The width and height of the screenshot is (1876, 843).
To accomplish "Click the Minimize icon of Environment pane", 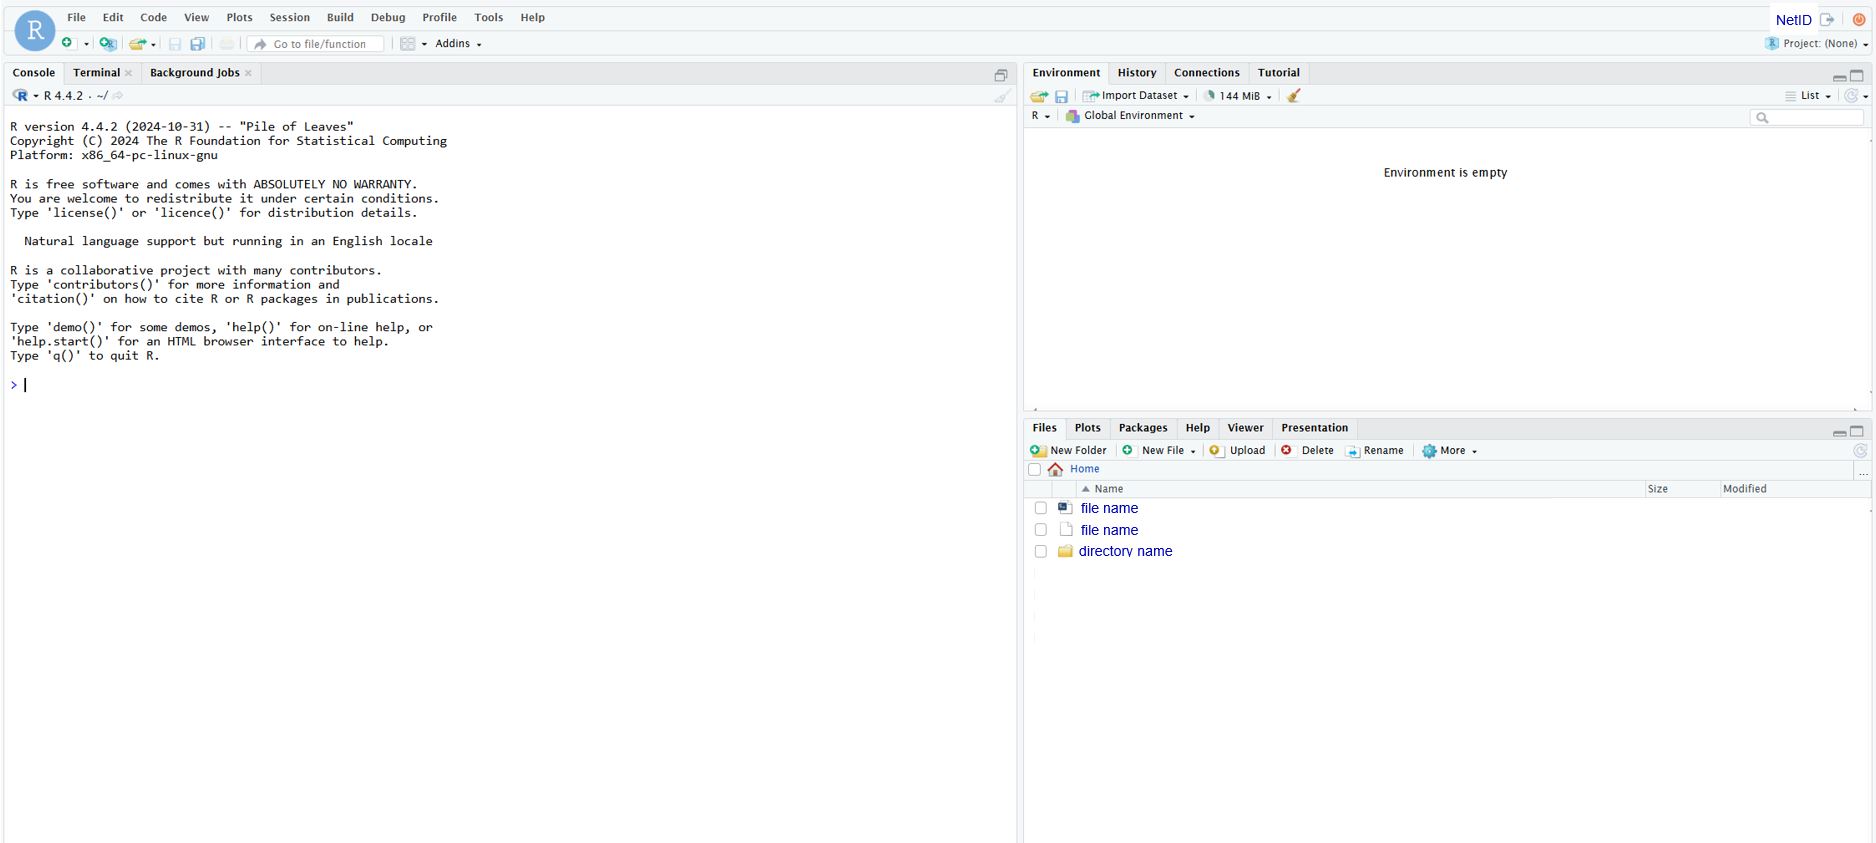I will (x=1839, y=77).
